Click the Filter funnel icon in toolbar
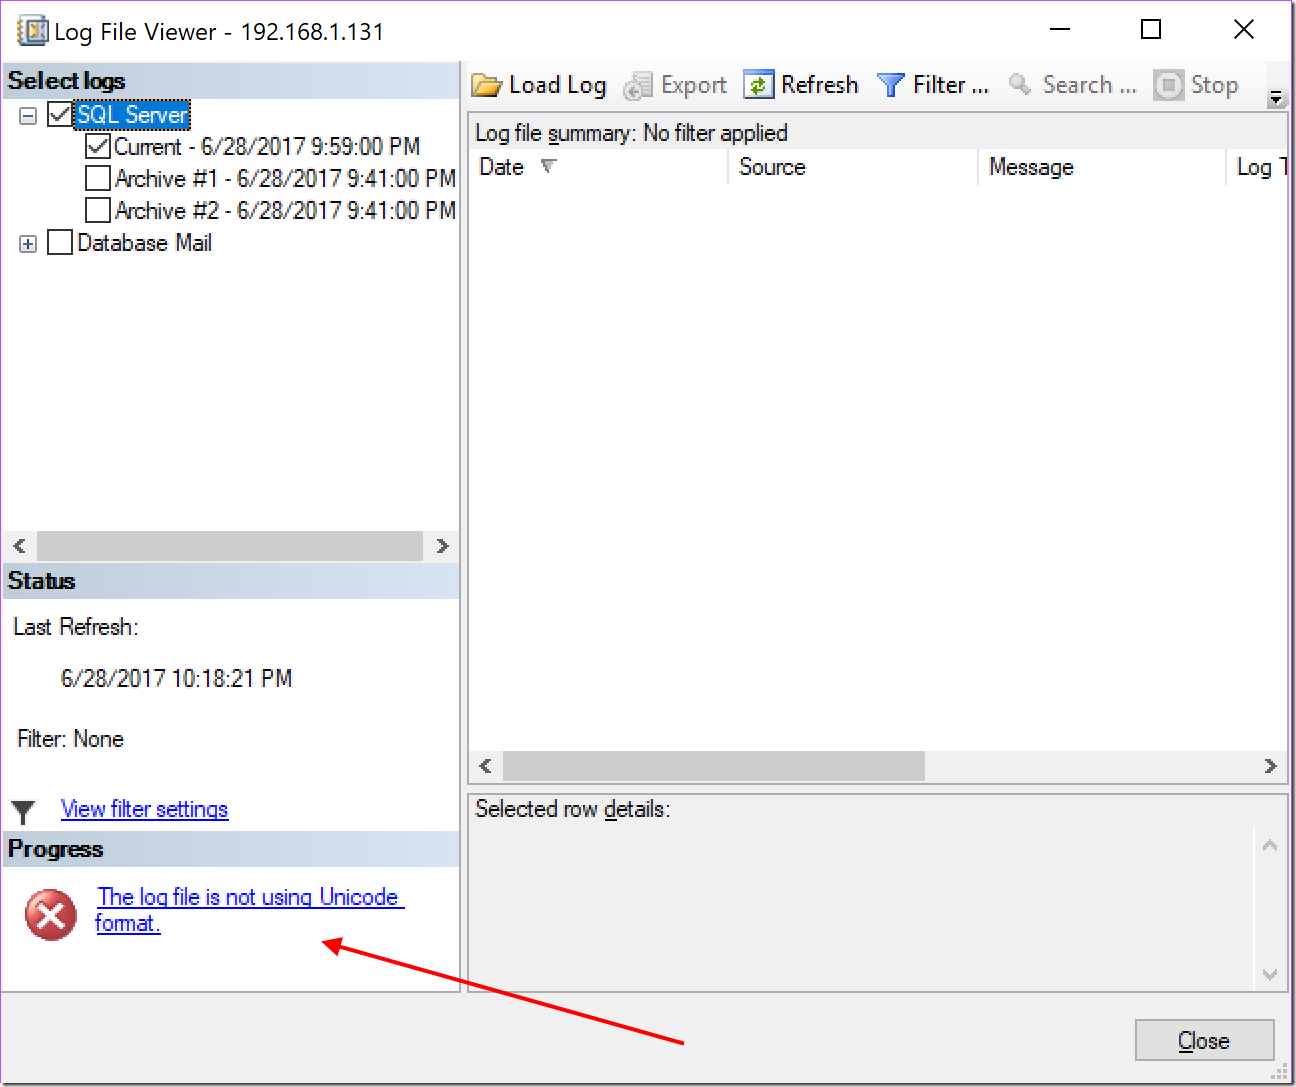 pos(890,85)
